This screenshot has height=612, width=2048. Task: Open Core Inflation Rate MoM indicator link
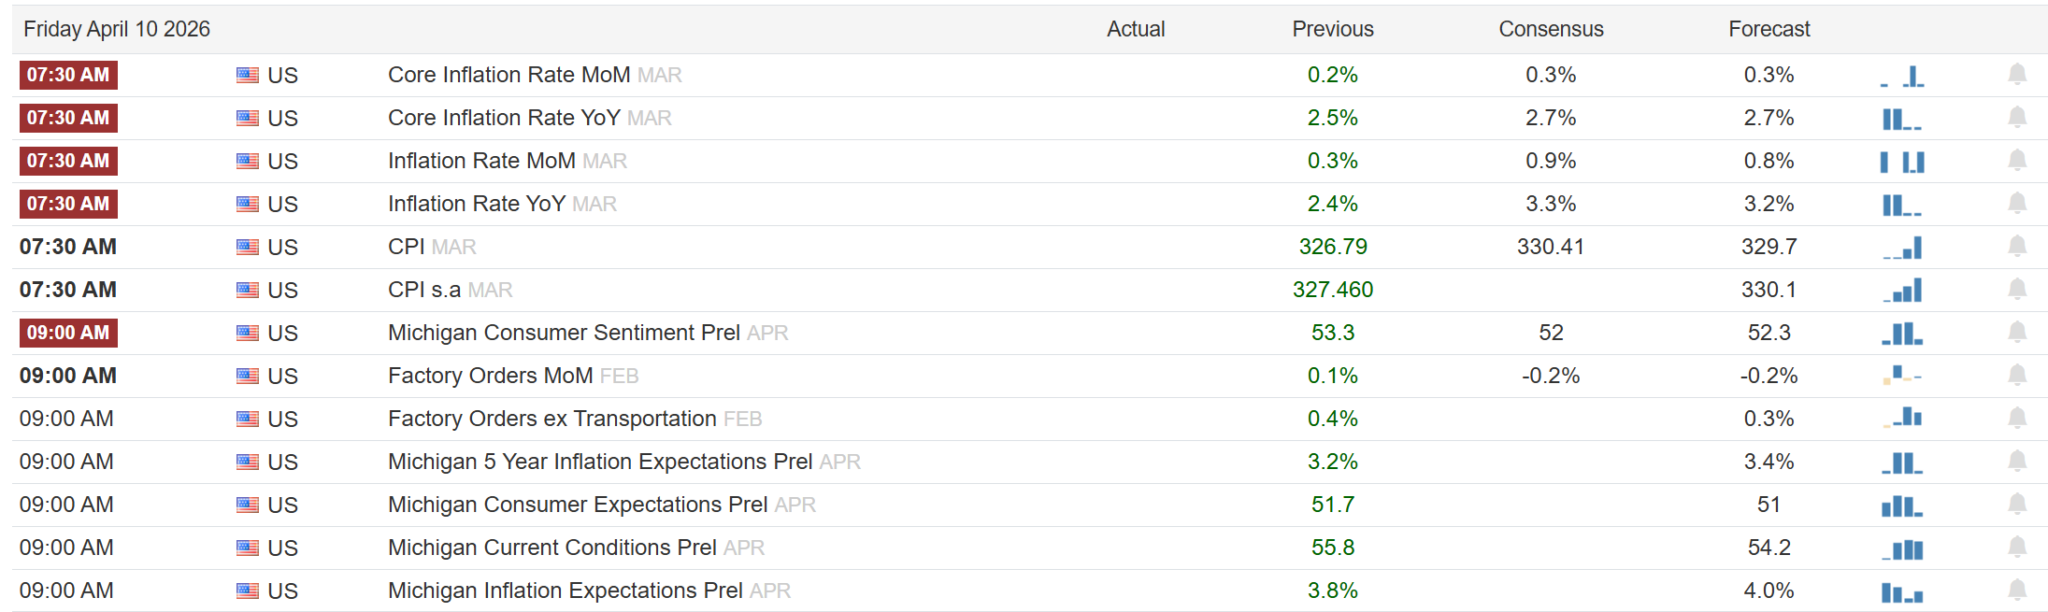508,75
